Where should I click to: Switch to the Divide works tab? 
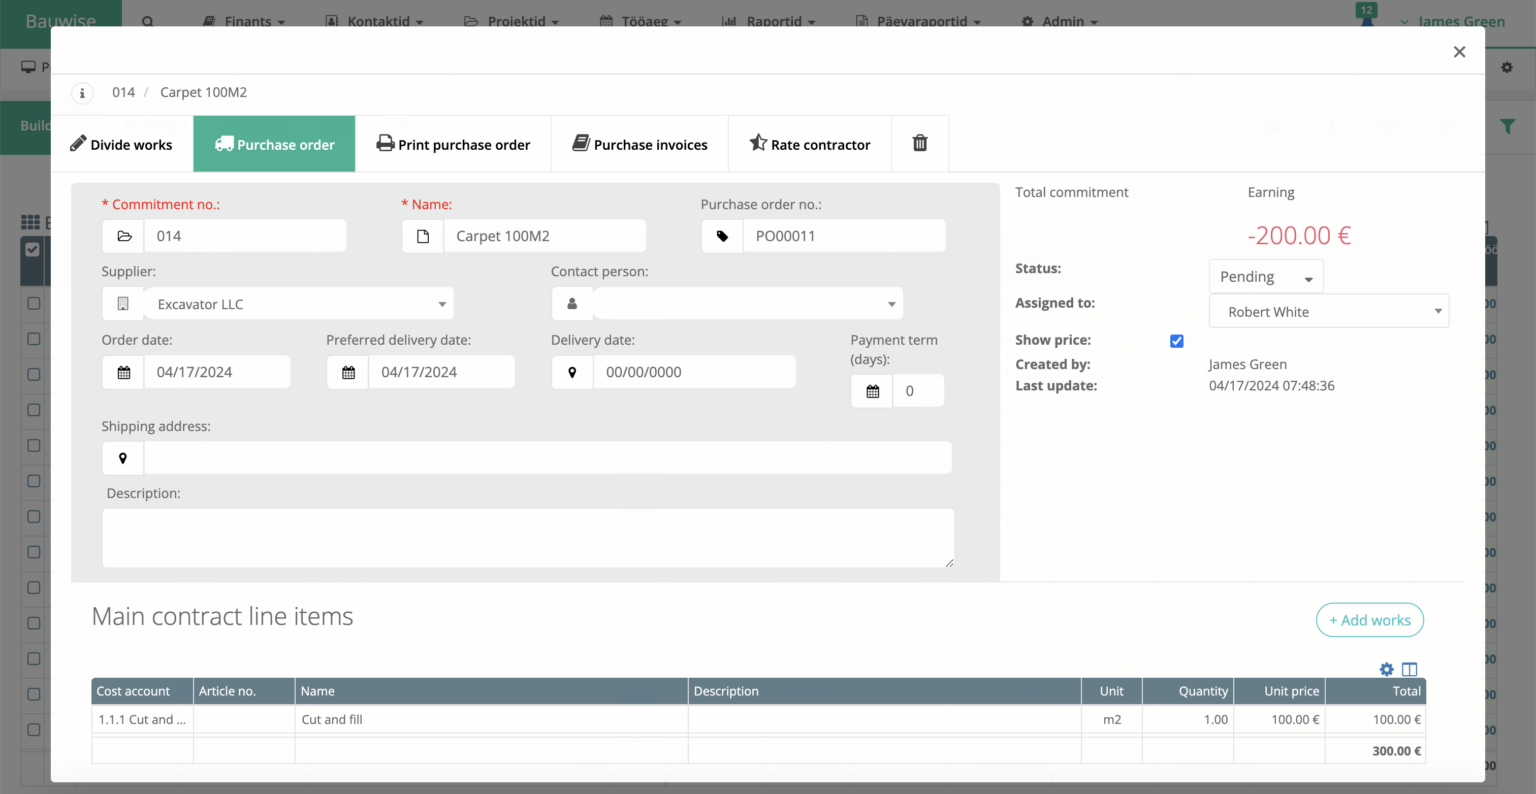[x=121, y=145]
